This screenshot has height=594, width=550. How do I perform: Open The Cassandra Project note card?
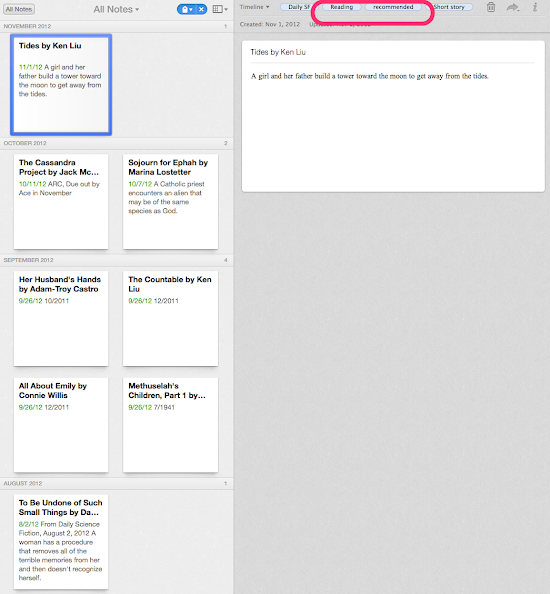tap(61, 202)
